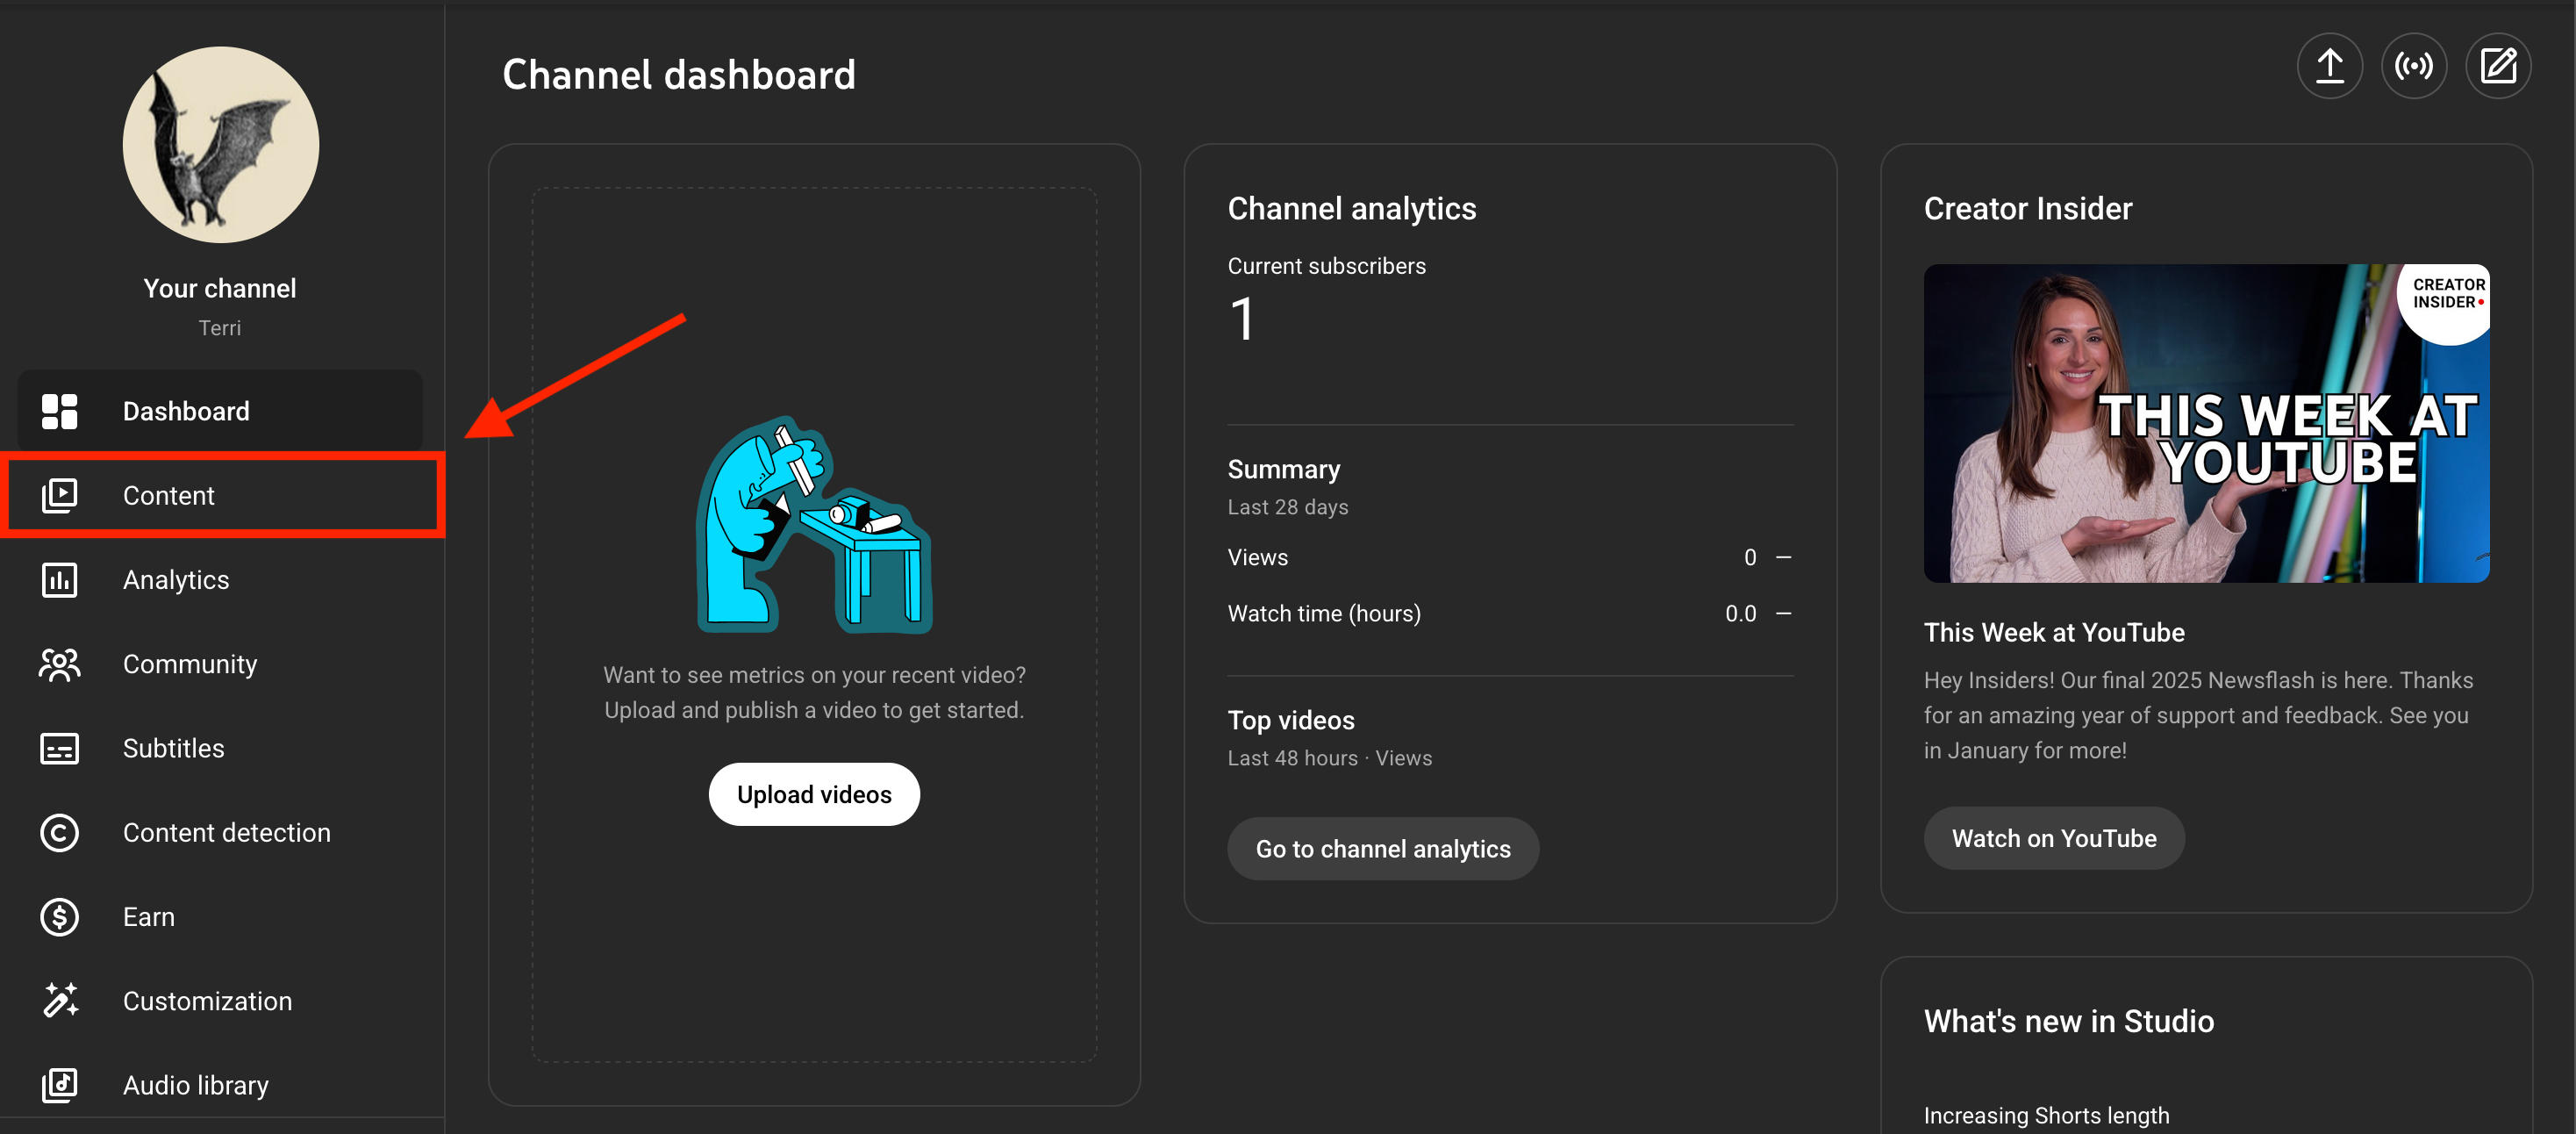Click the bat channel profile picture
The image size is (2576, 1134).
pyautogui.click(x=220, y=145)
